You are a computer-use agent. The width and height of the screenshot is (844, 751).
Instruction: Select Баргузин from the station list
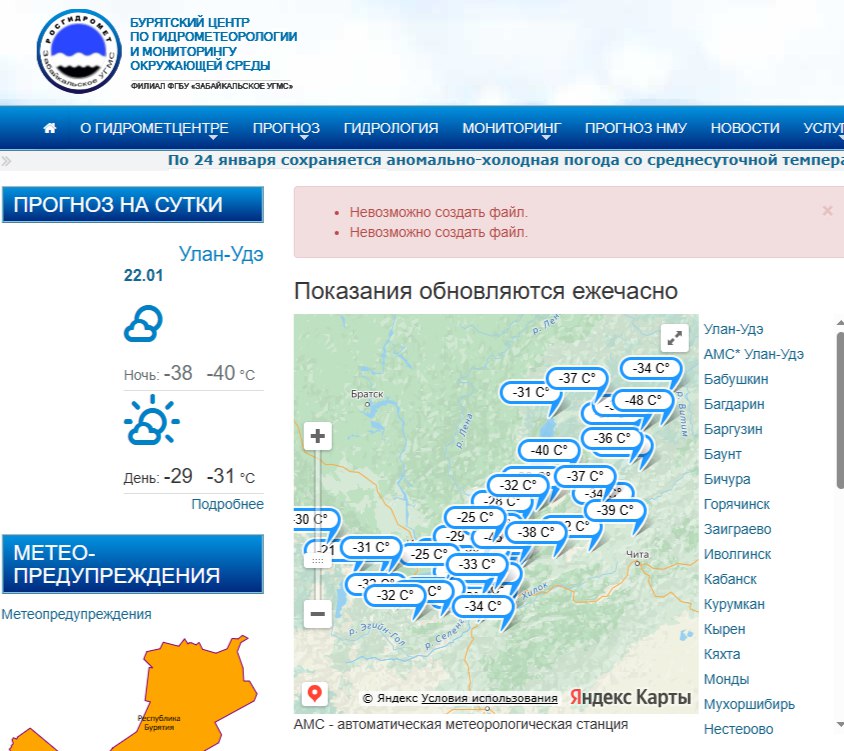[733, 429]
